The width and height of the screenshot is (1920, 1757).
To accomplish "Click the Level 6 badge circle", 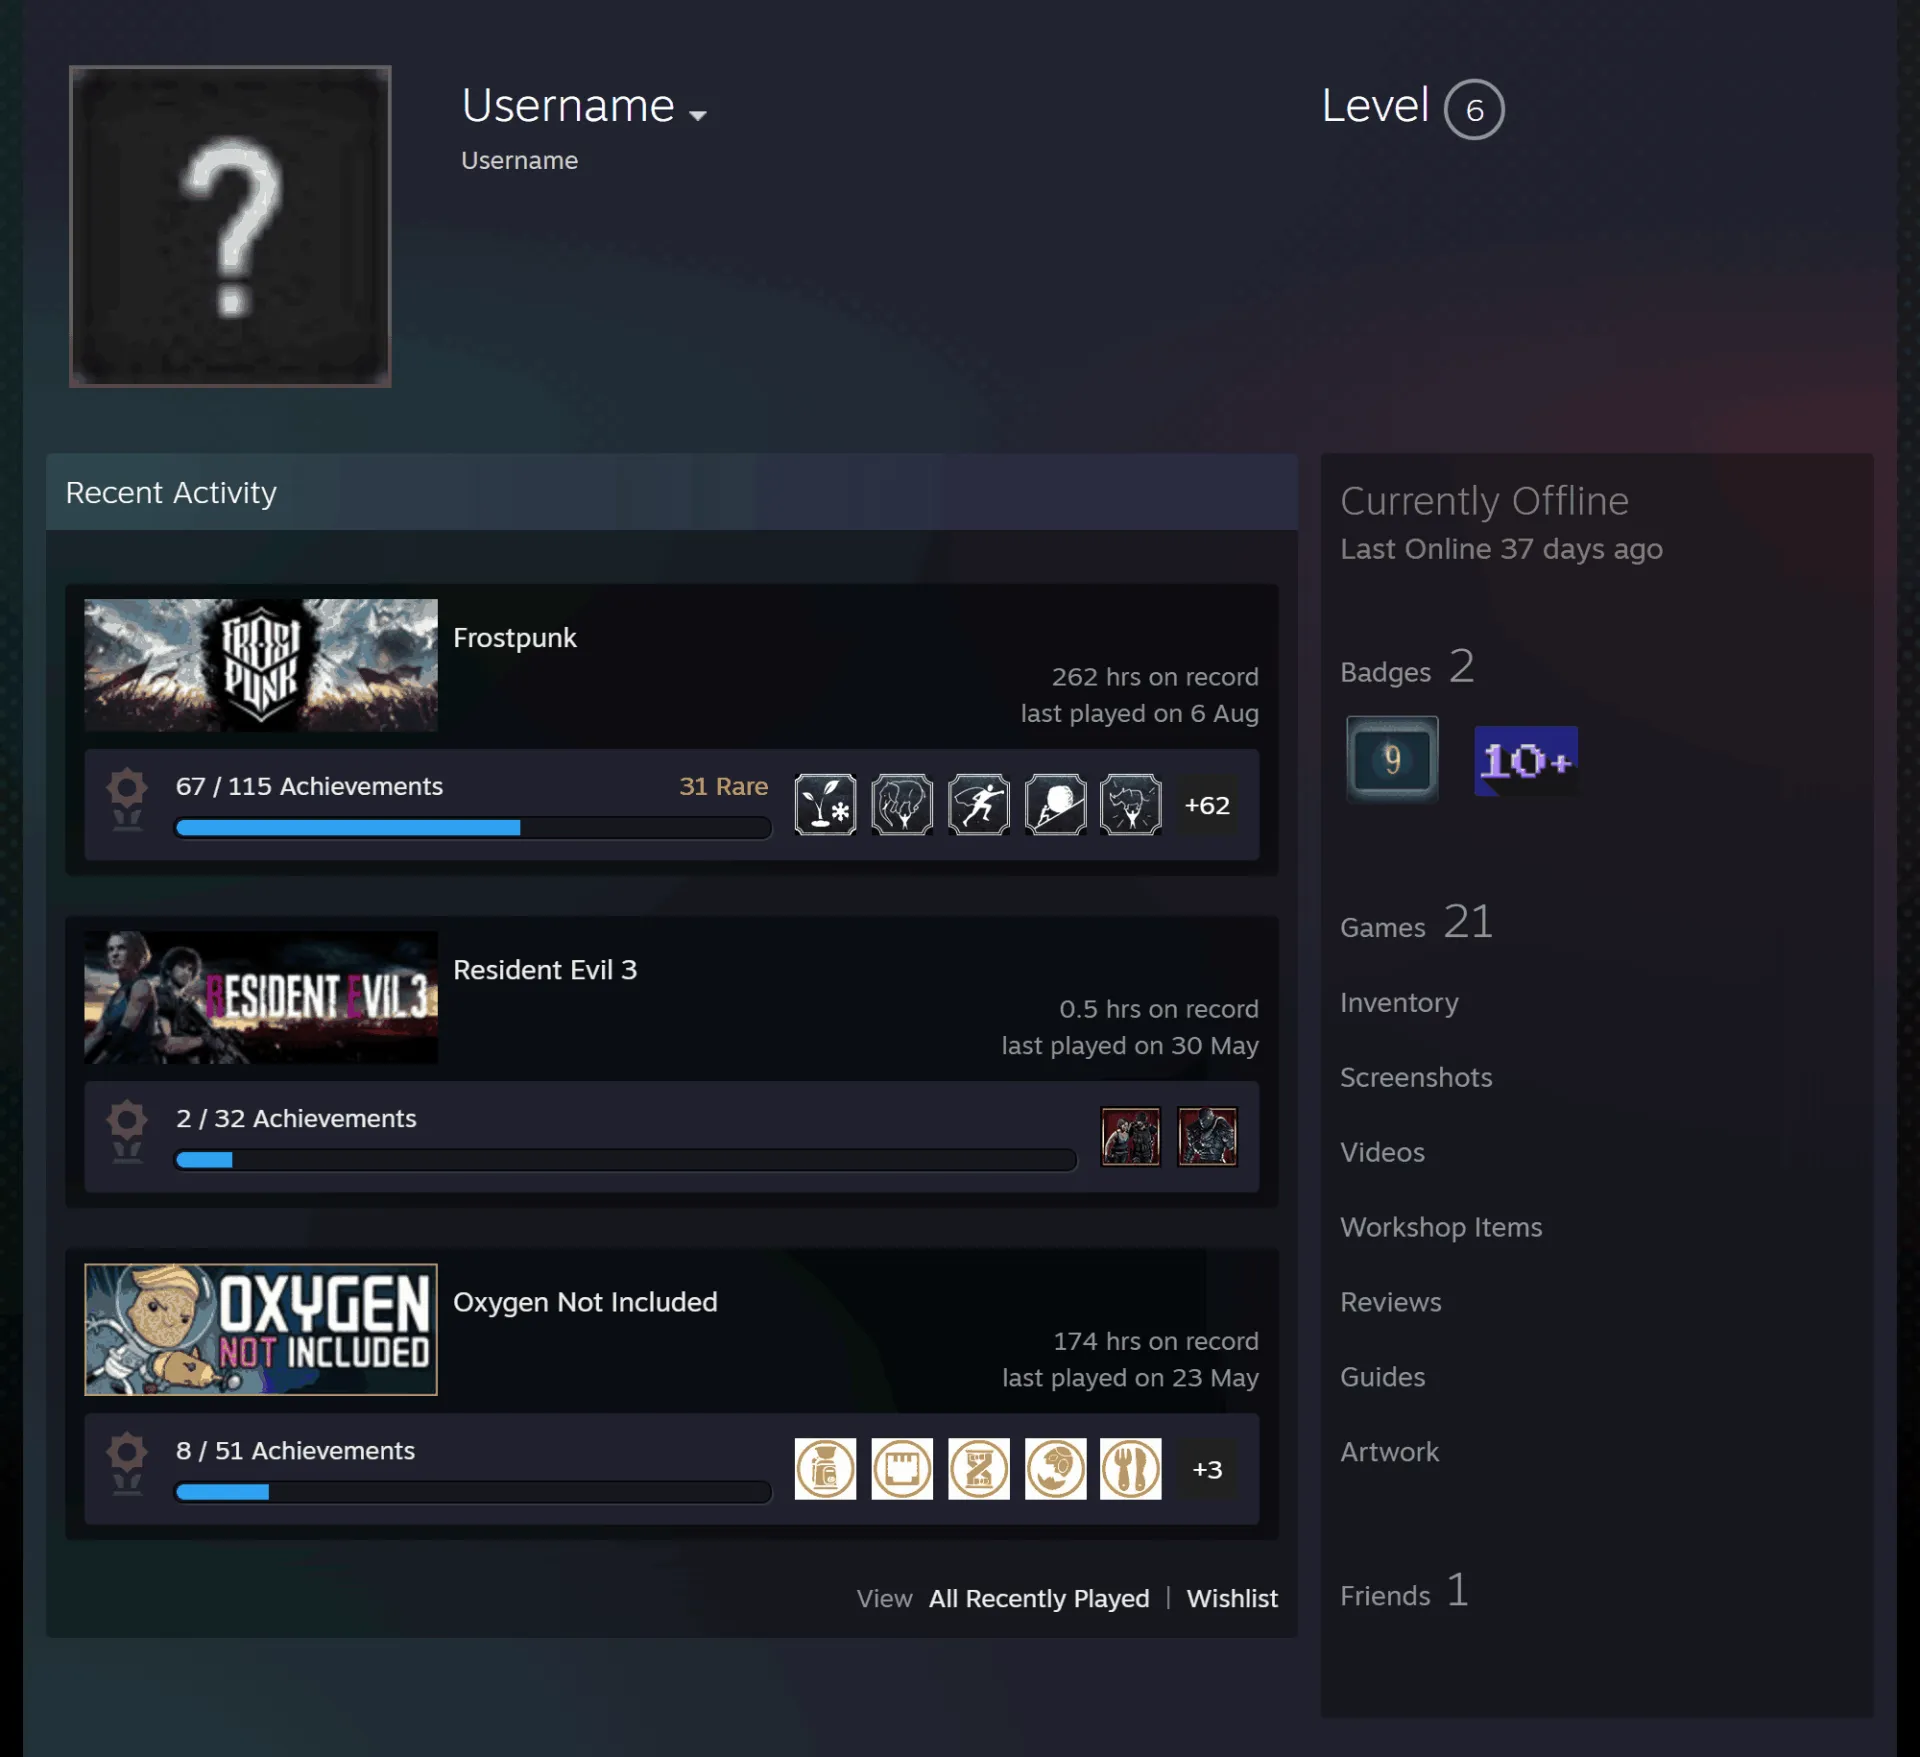I will 1474,109.
